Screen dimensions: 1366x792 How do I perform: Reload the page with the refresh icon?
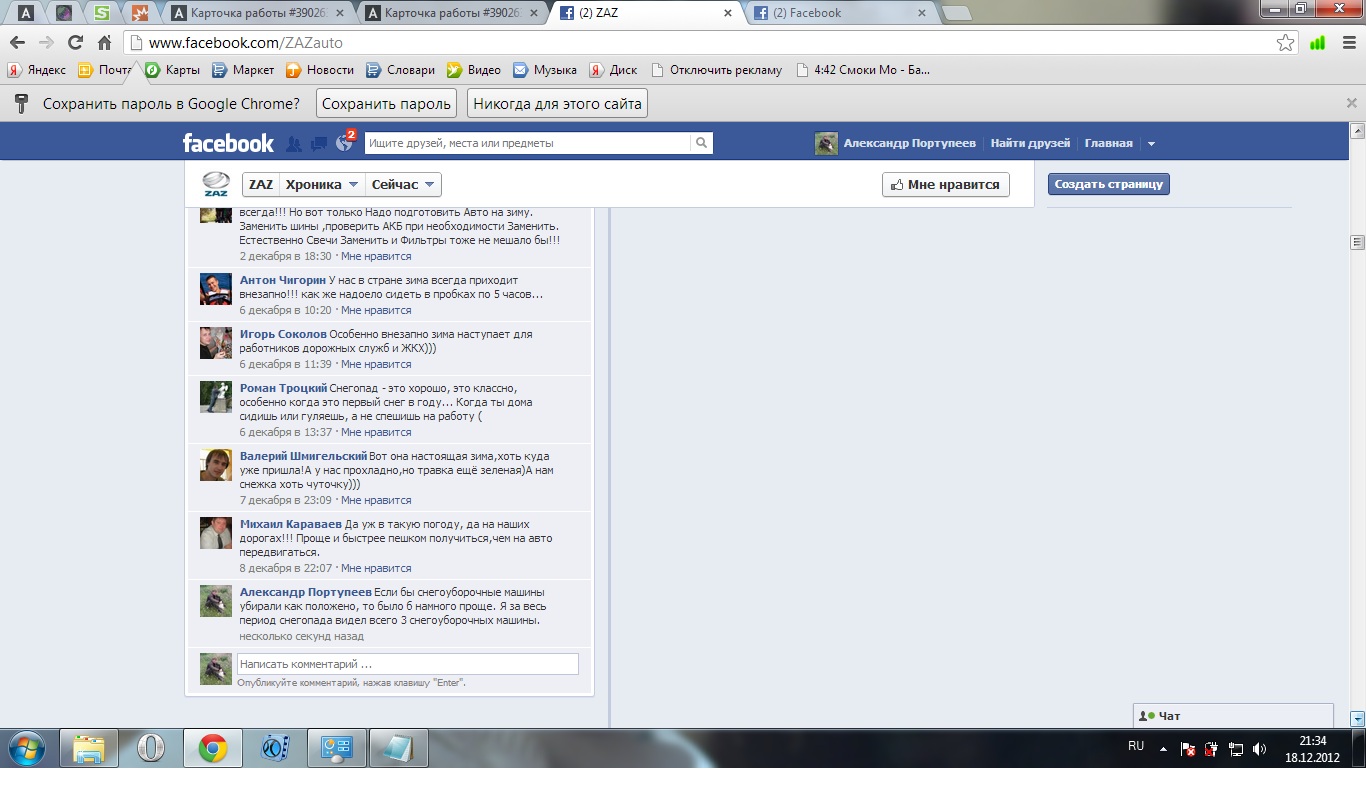(75, 43)
